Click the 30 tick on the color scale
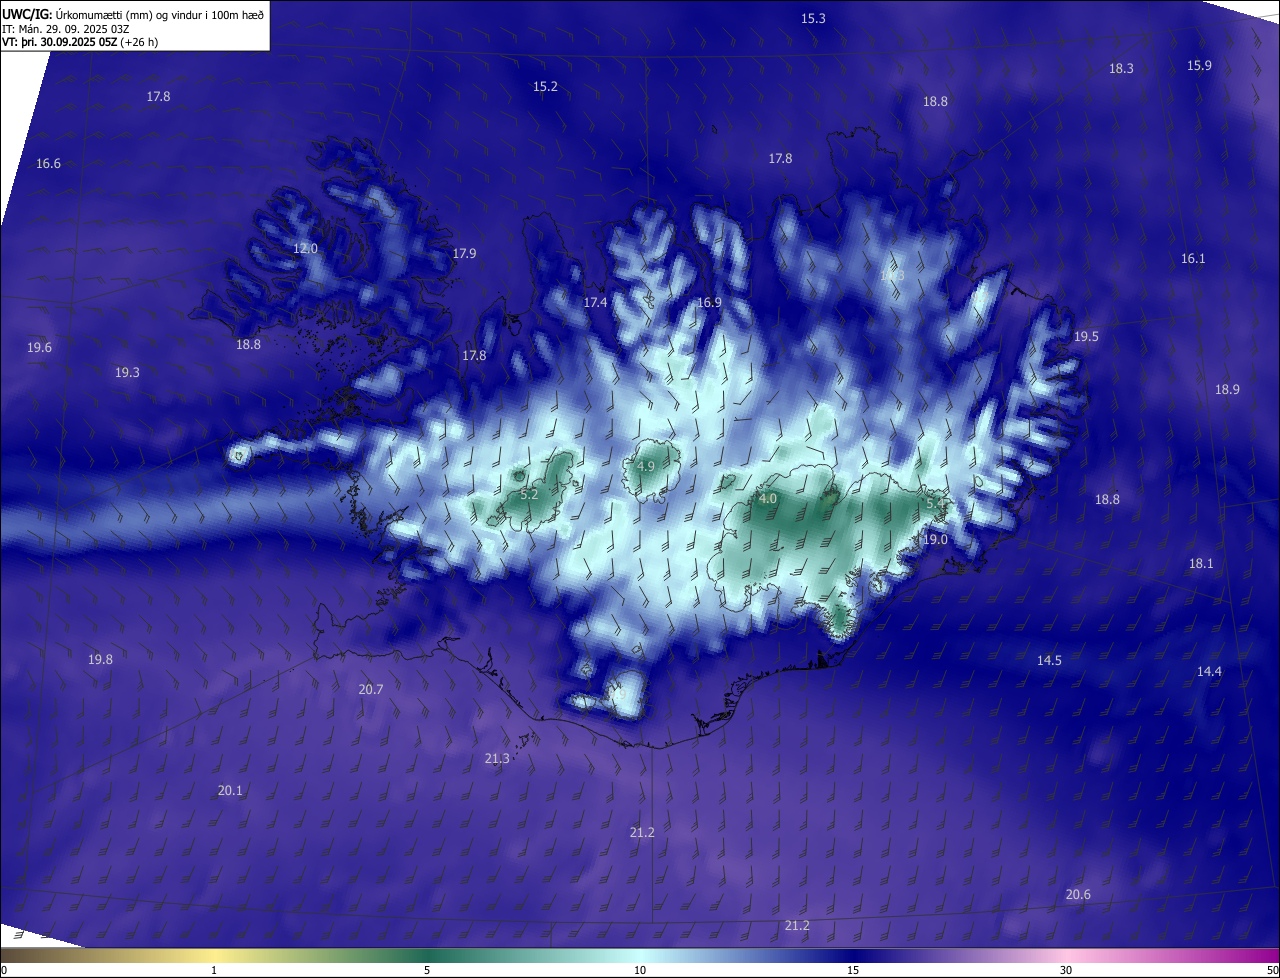Image resolution: width=1280 pixels, height=978 pixels. [1066, 971]
